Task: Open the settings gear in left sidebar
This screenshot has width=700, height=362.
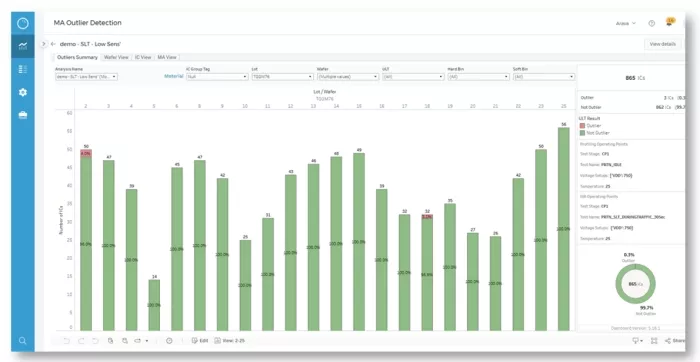Action: click(23, 92)
